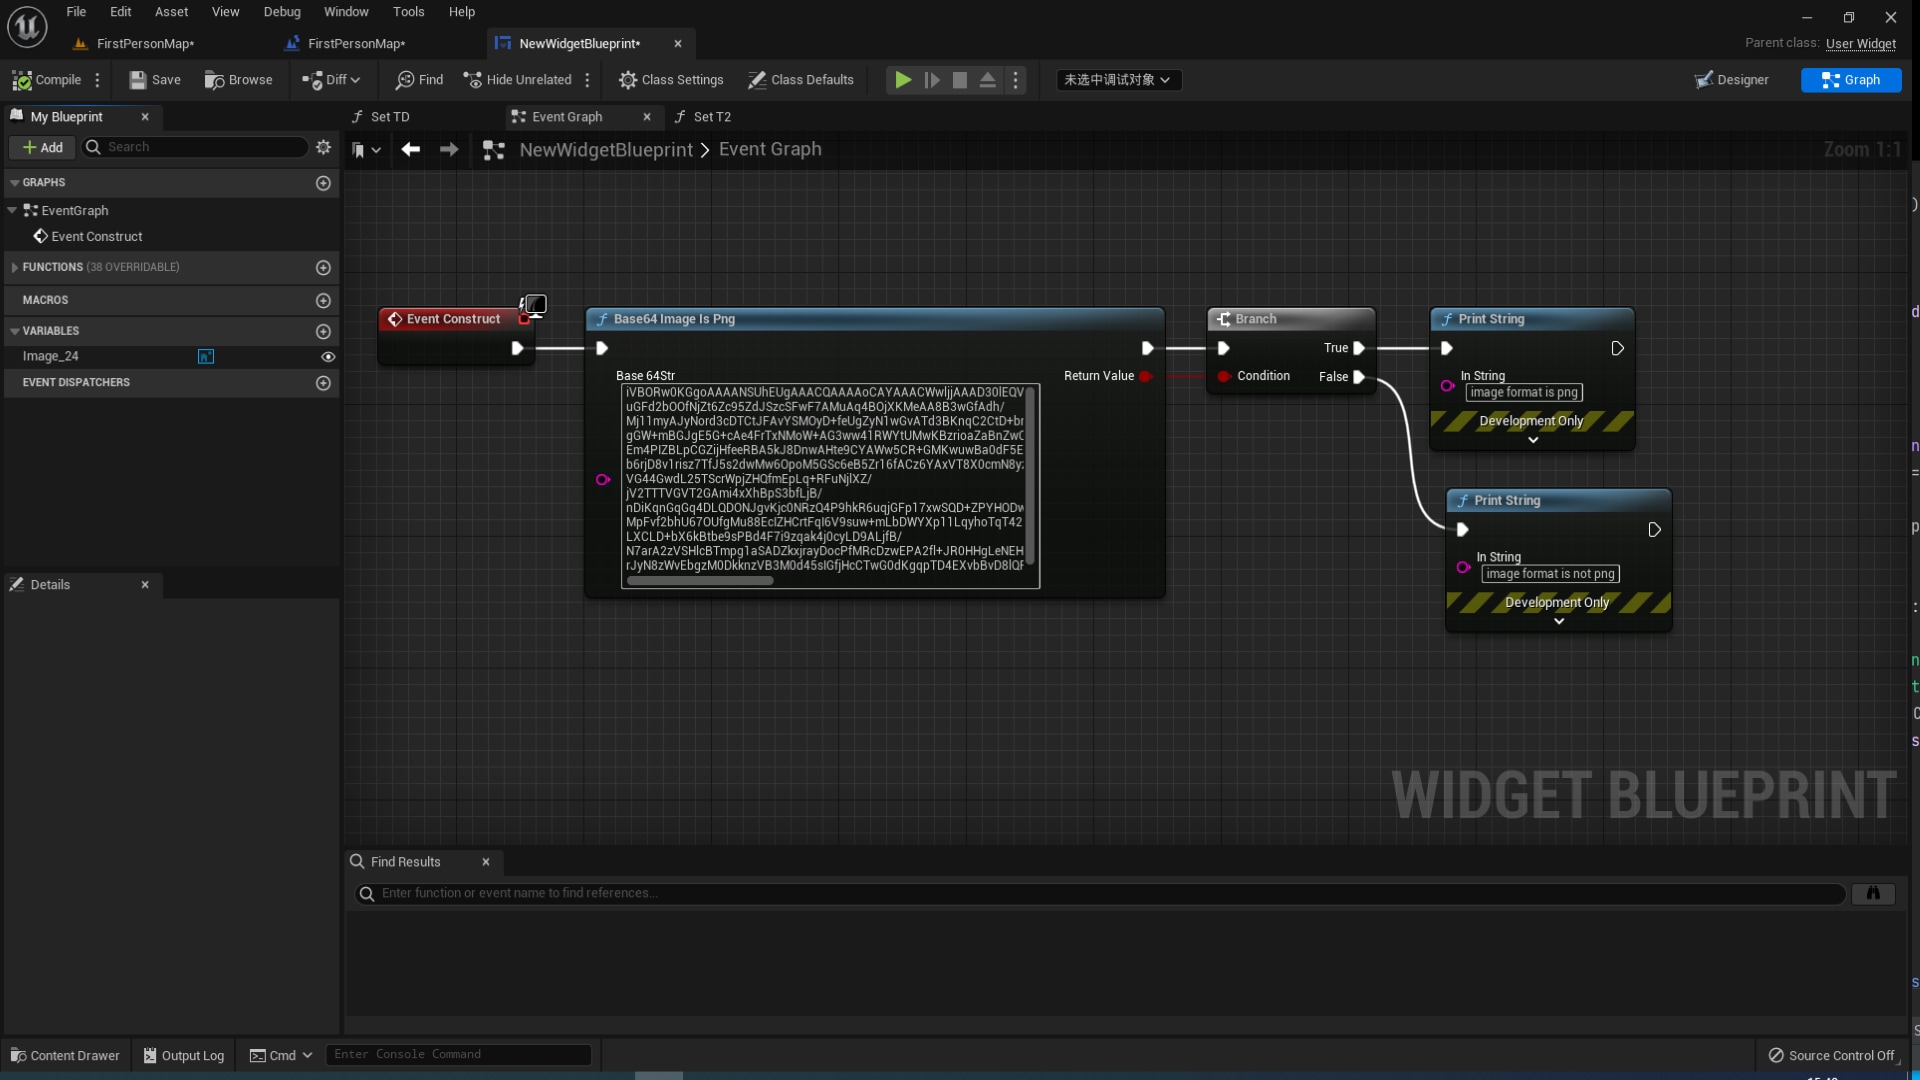This screenshot has width=1920, height=1080.
Task: Toggle Image_24 variable visibility eye
Action: [x=327, y=357]
